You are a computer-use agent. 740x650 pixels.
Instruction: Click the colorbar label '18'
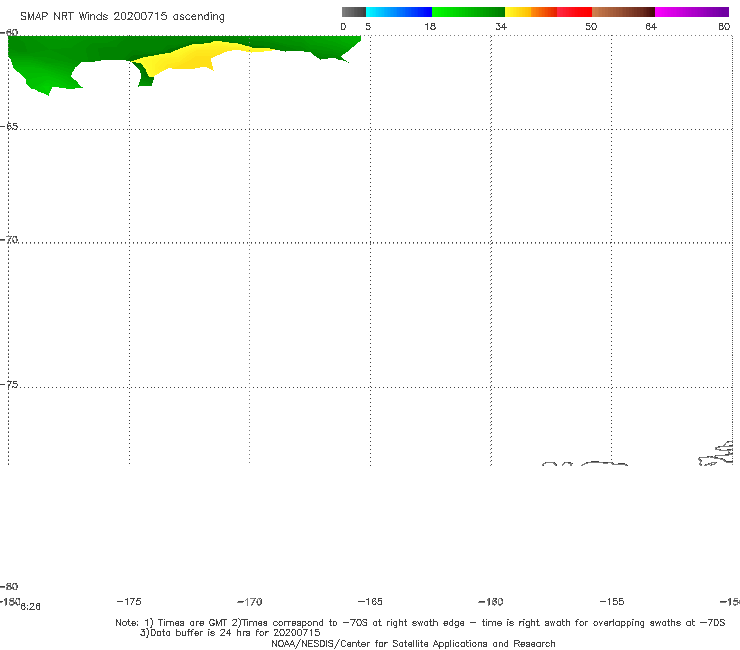pyautogui.click(x=430, y=26)
